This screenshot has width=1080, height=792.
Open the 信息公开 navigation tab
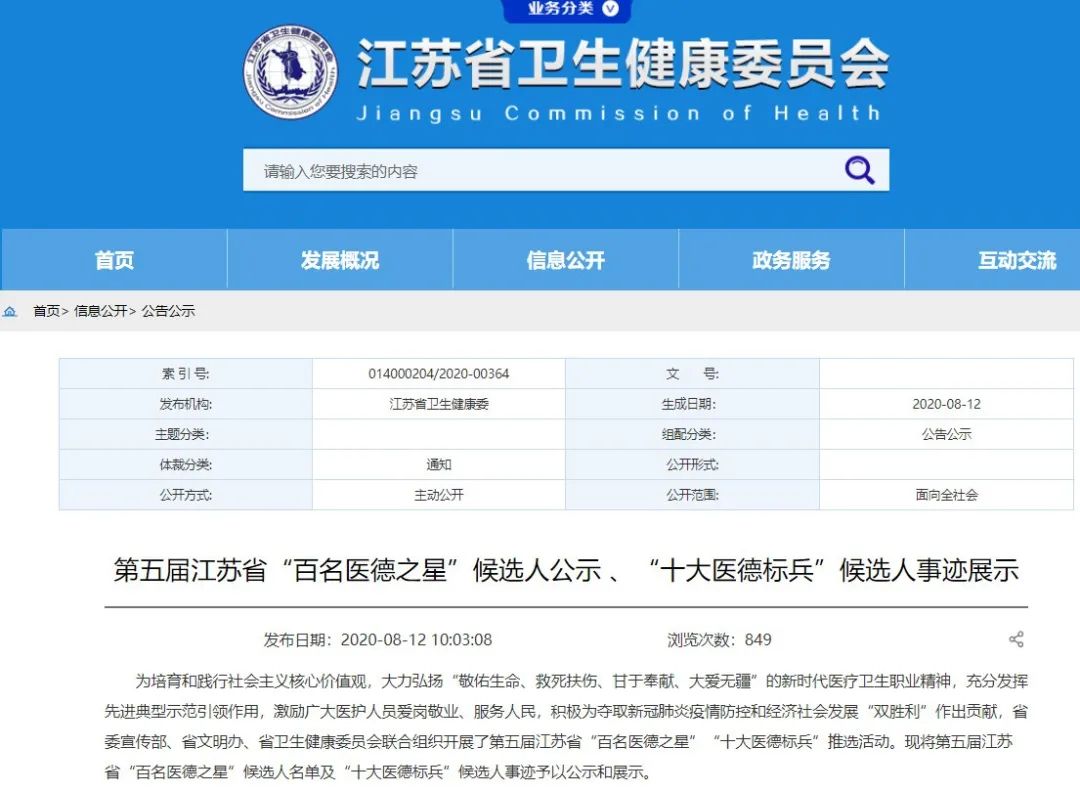pos(565,260)
